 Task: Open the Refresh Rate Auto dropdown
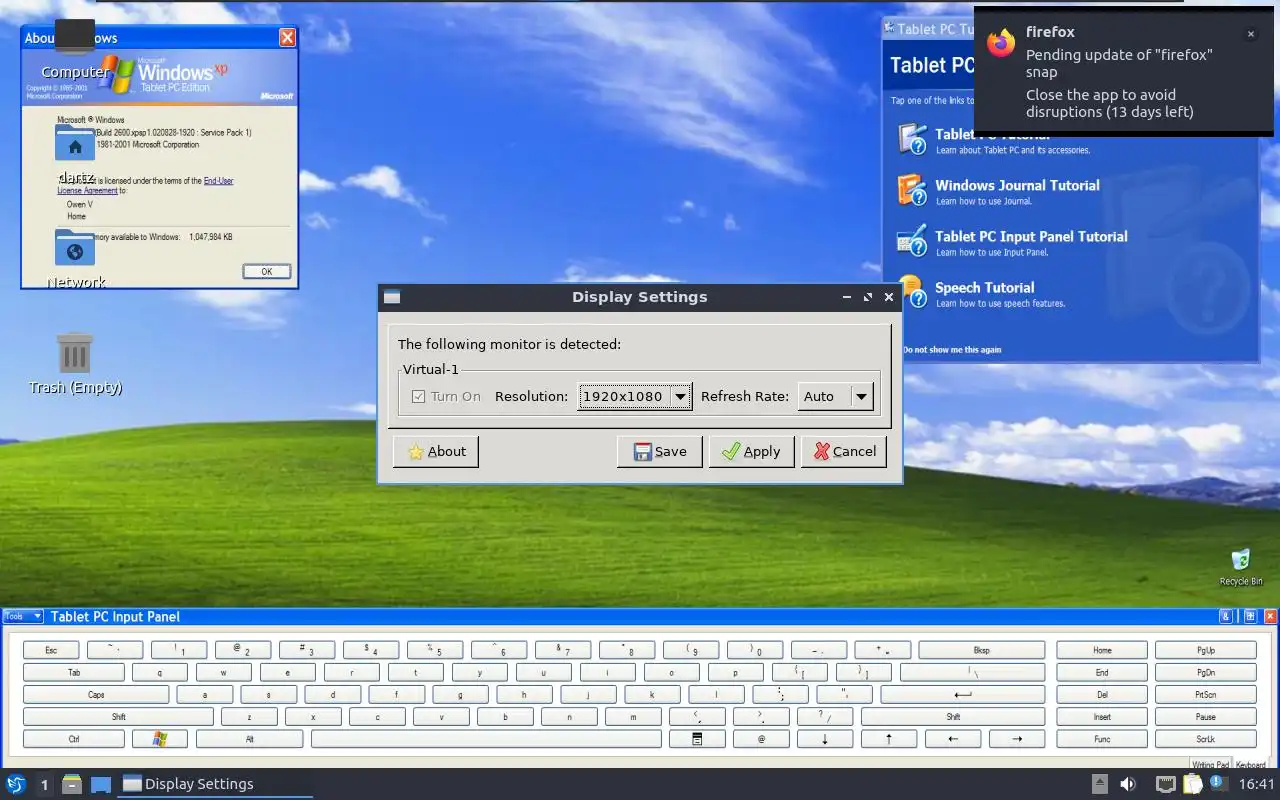(836, 396)
